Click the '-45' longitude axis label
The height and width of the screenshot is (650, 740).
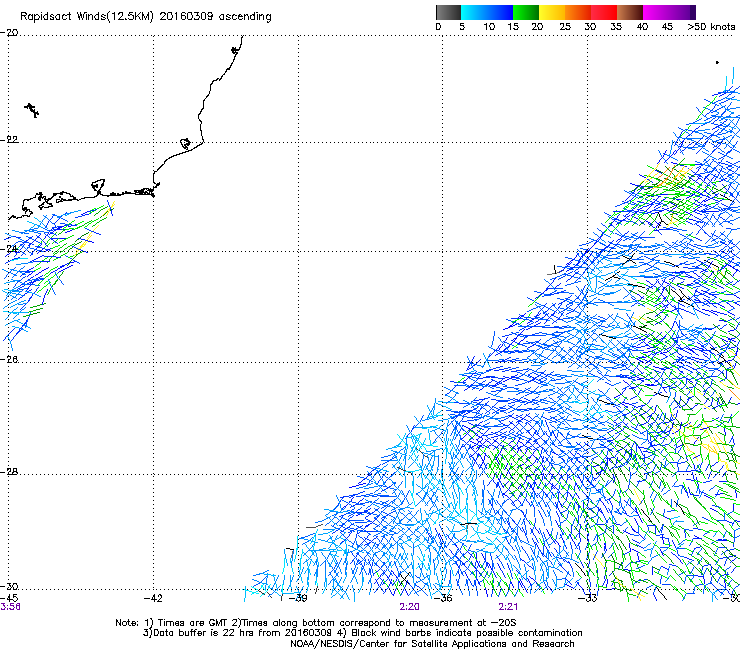tap(9, 598)
